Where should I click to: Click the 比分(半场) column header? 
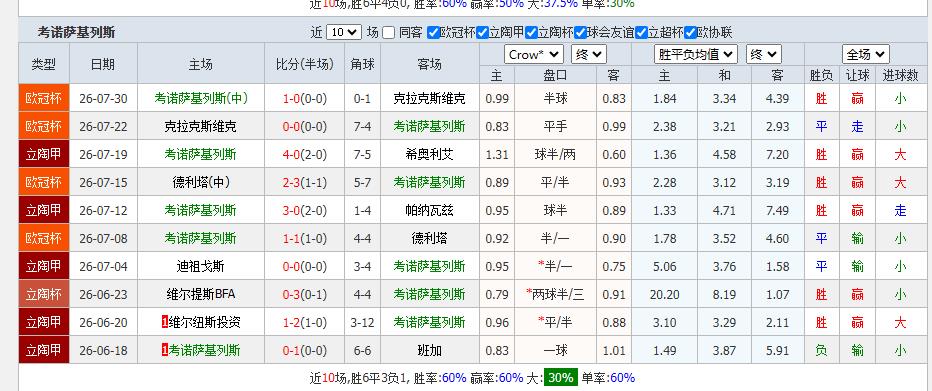[x=305, y=64]
